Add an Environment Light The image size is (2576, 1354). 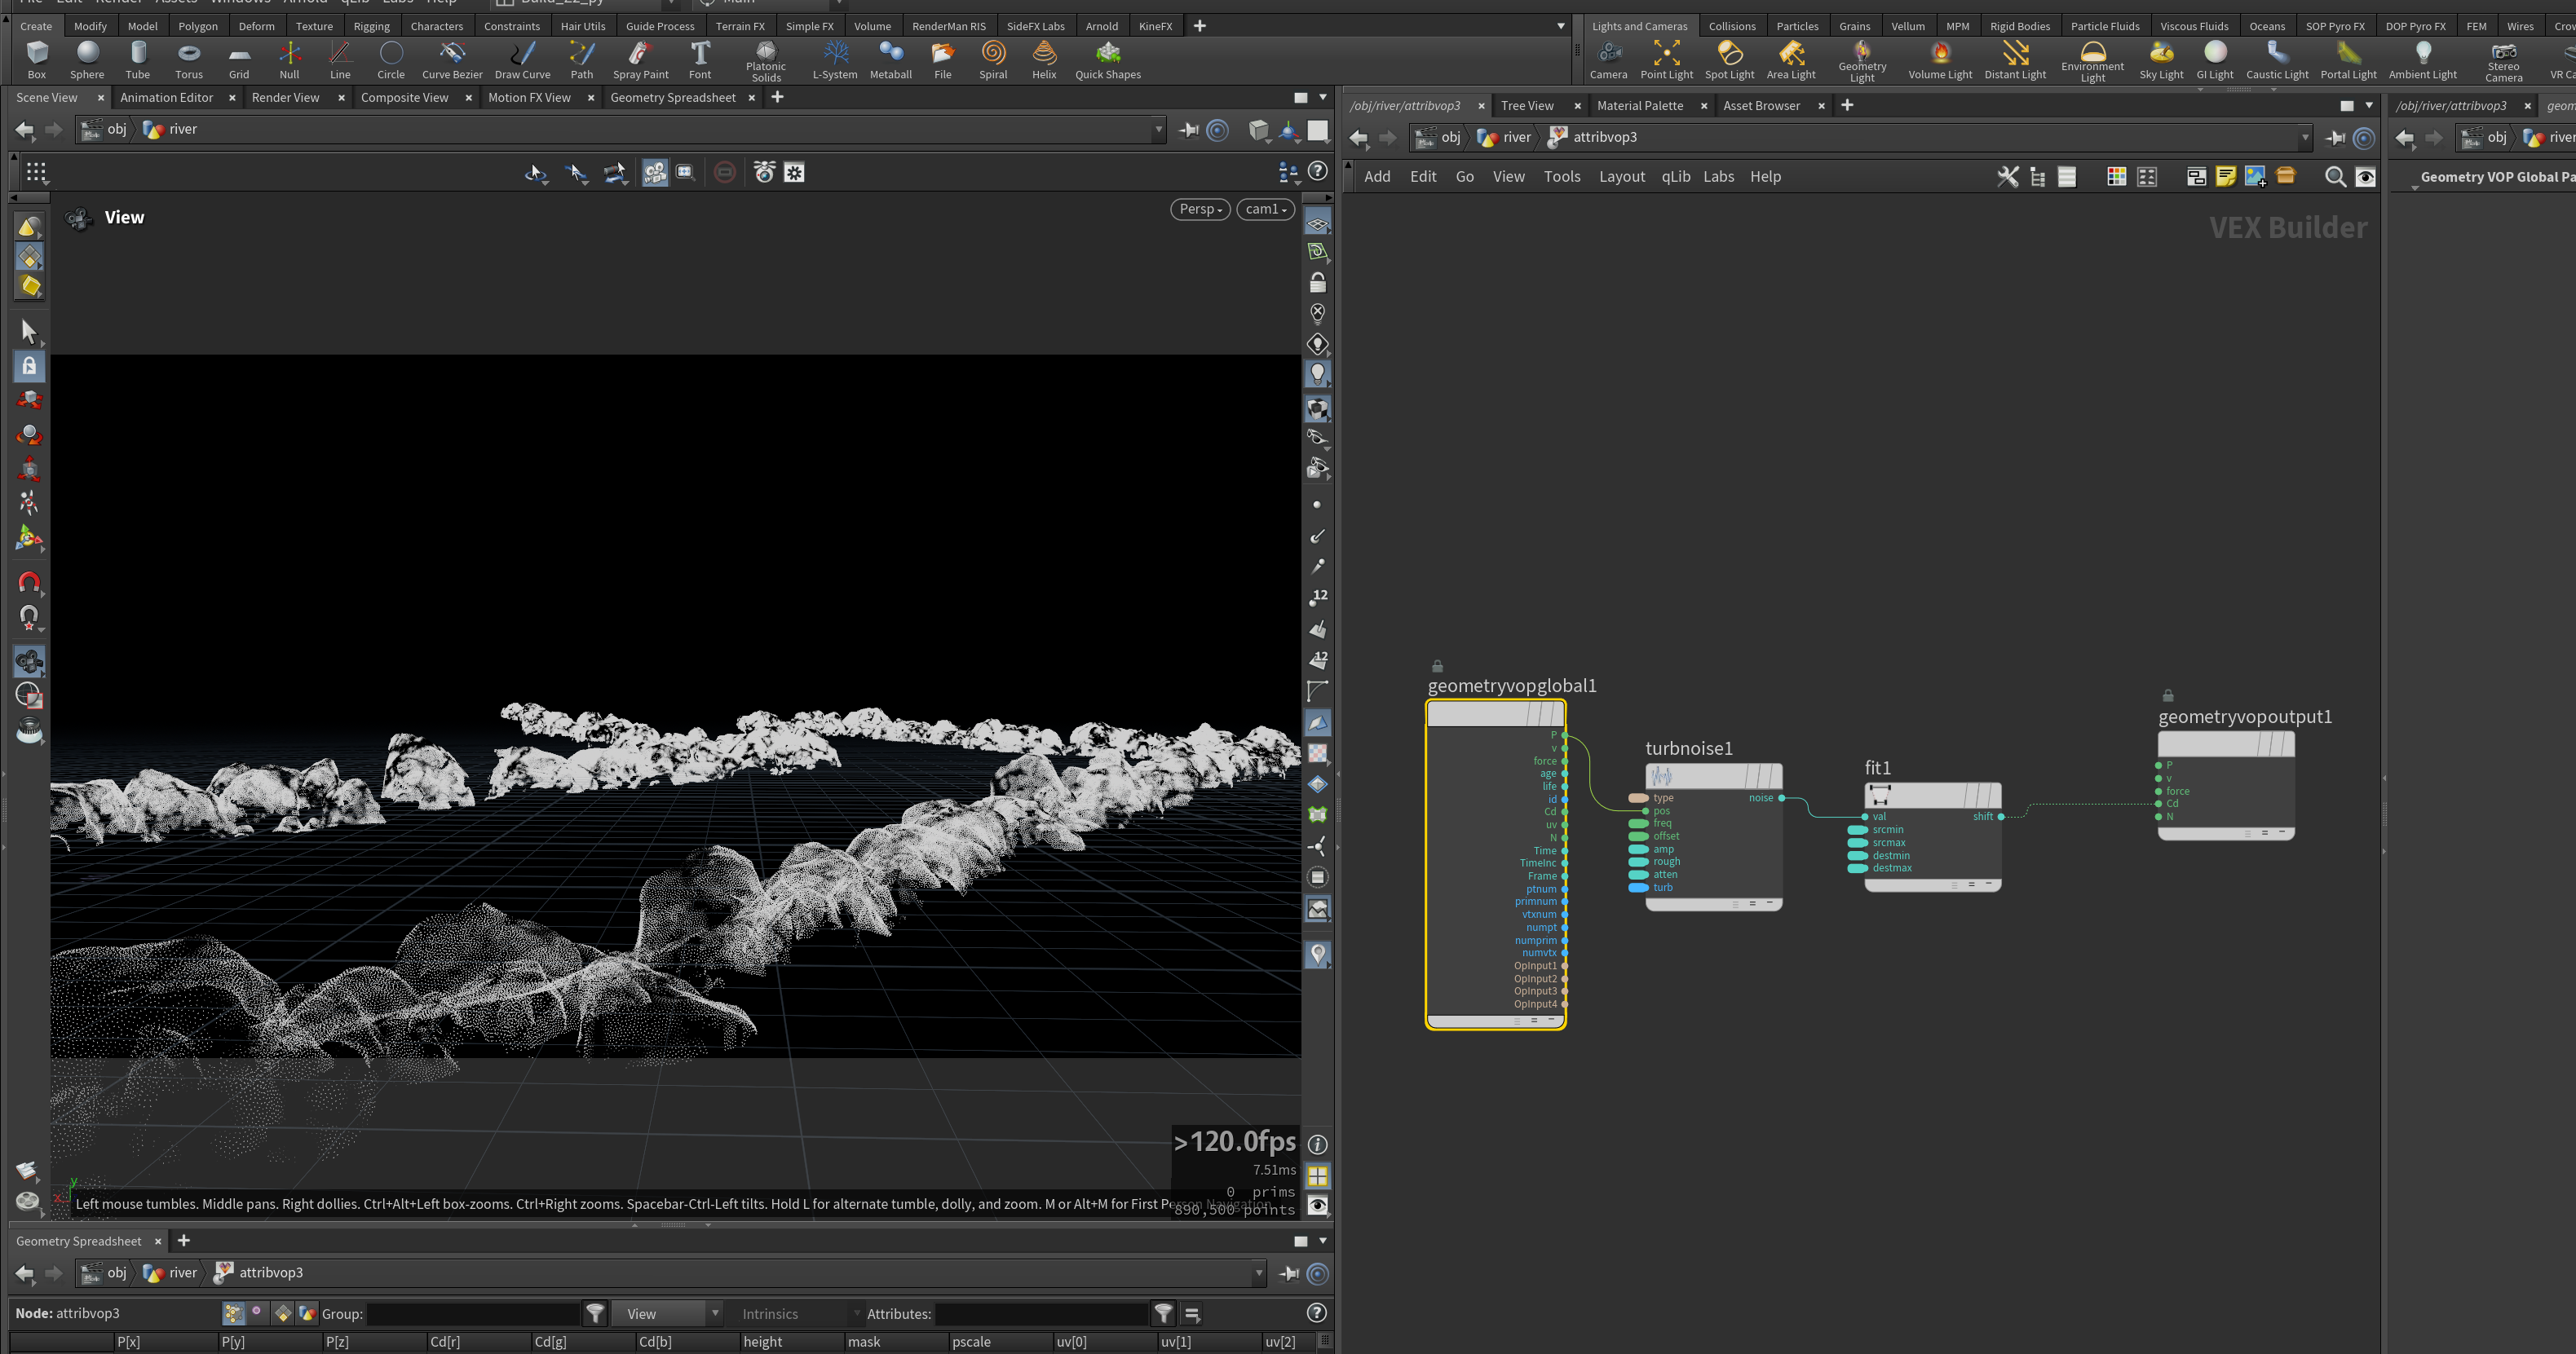(2092, 61)
